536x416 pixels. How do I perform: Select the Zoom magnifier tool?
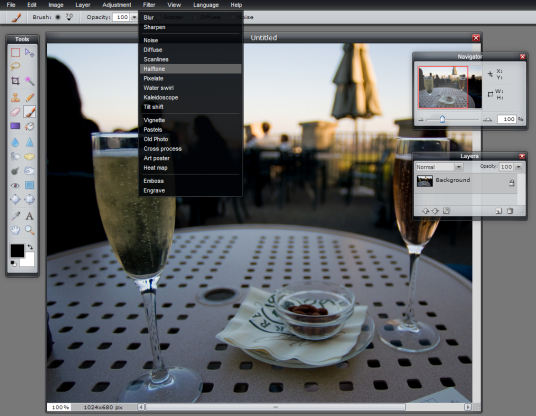click(30, 230)
